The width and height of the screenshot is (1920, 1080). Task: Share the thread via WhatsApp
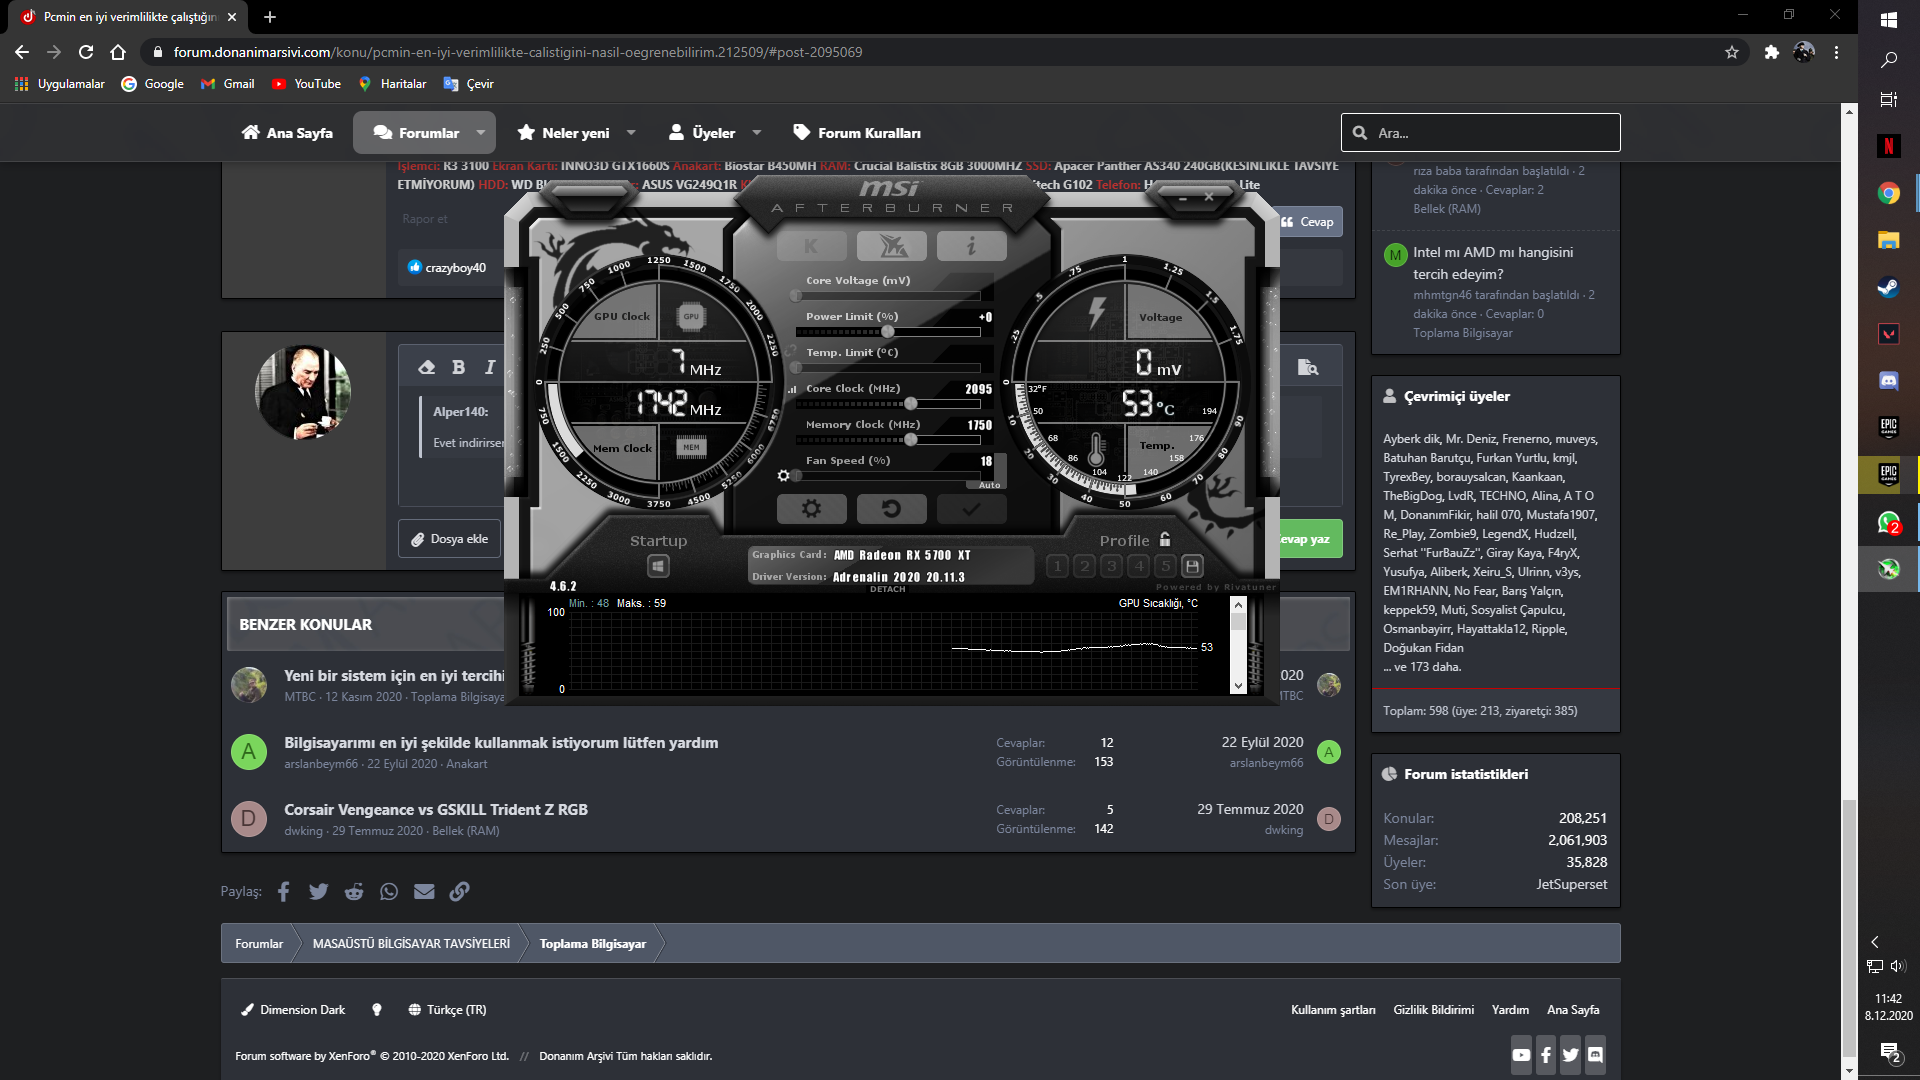(389, 891)
